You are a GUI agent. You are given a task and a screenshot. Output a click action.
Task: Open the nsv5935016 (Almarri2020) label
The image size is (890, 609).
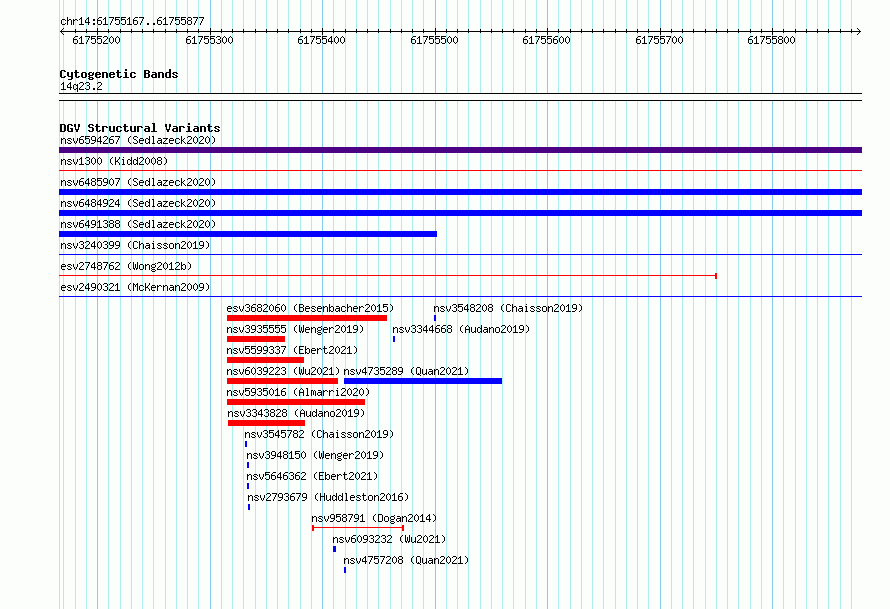tap(298, 392)
